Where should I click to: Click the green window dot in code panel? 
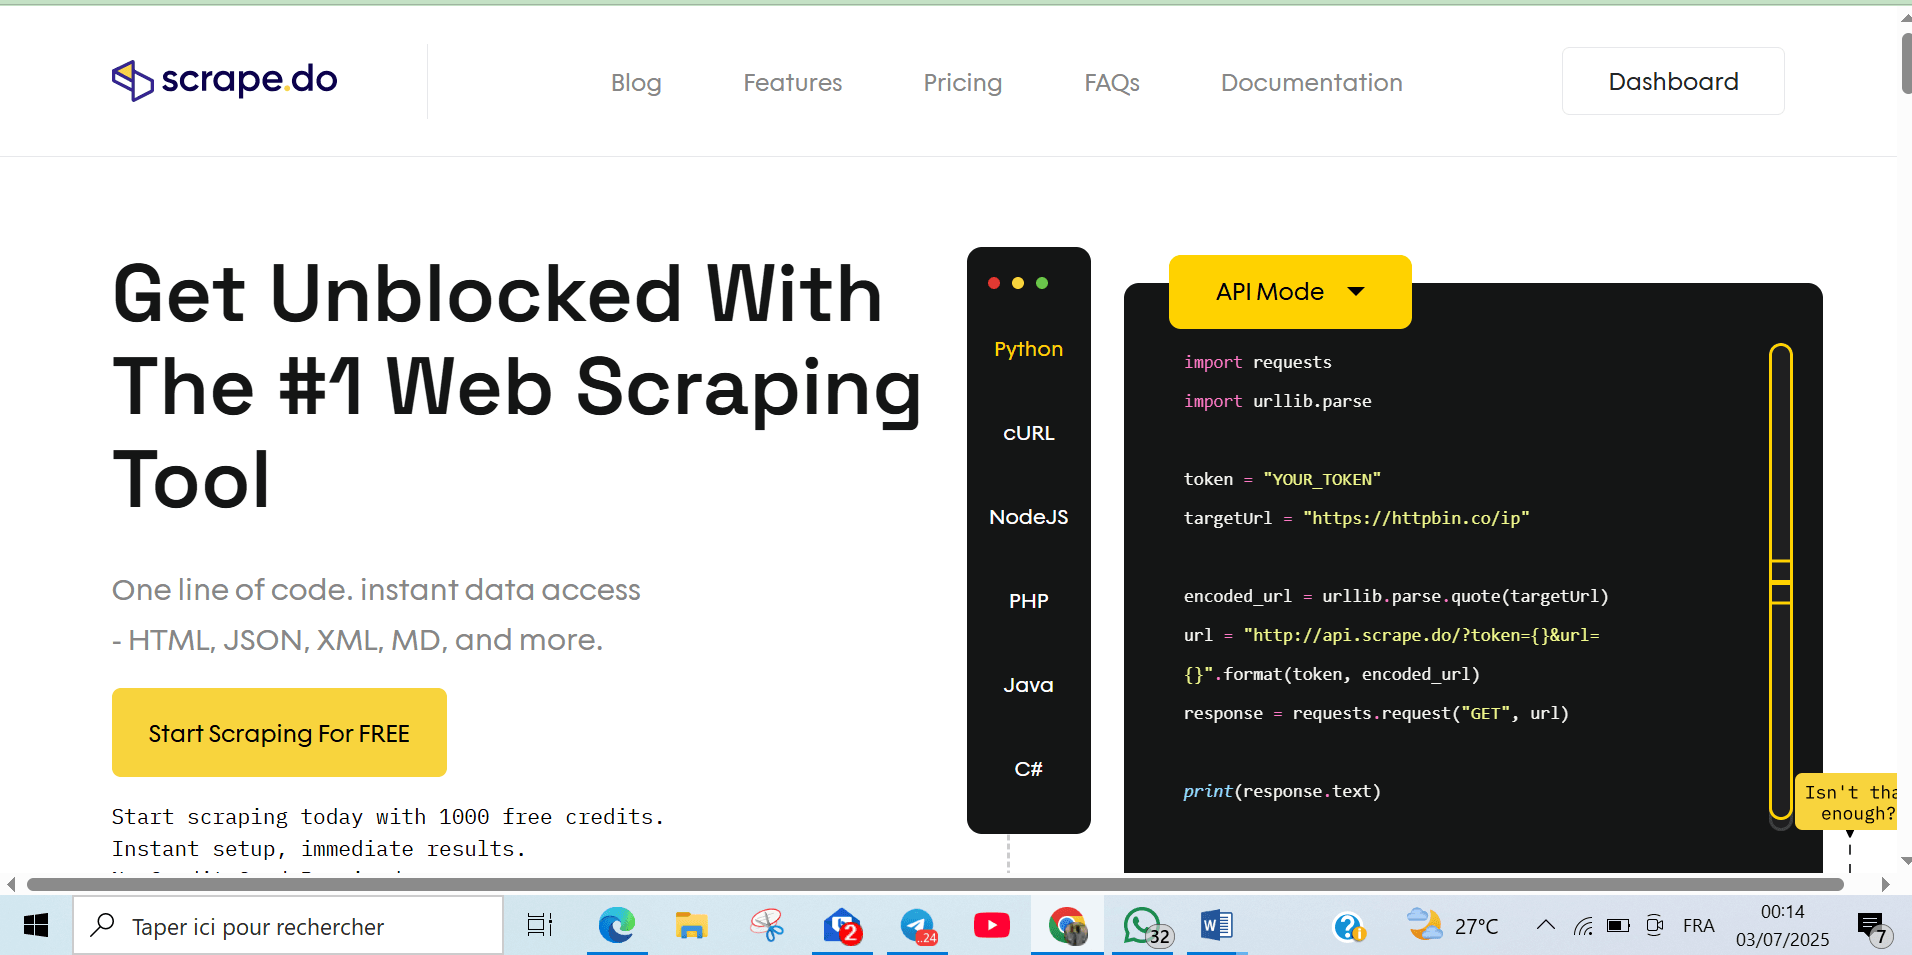[x=1042, y=283]
